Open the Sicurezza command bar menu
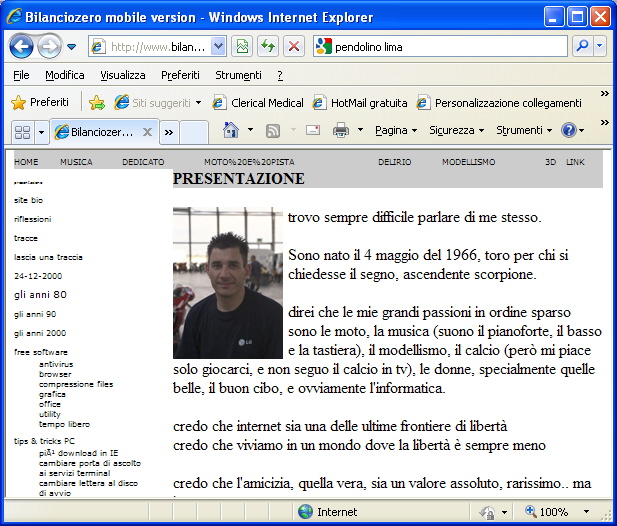Screen dimensions: 617x526 point(456,130)
